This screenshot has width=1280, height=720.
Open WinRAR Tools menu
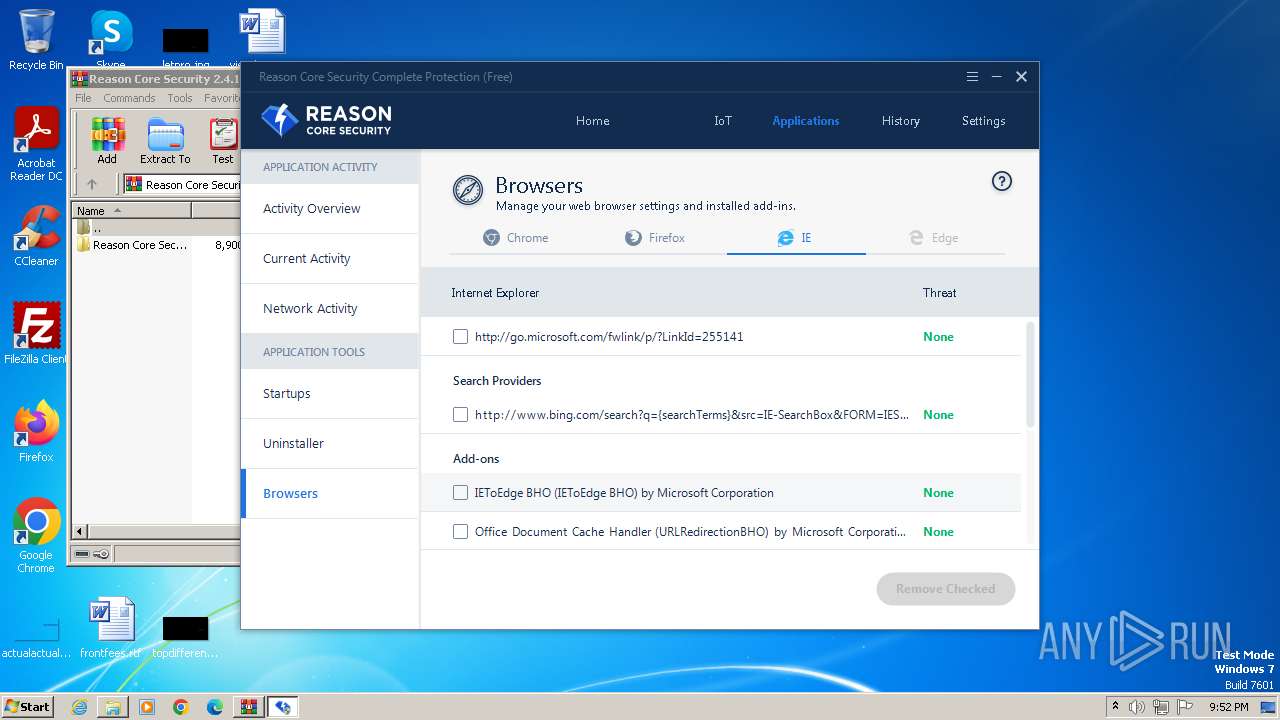180,98
